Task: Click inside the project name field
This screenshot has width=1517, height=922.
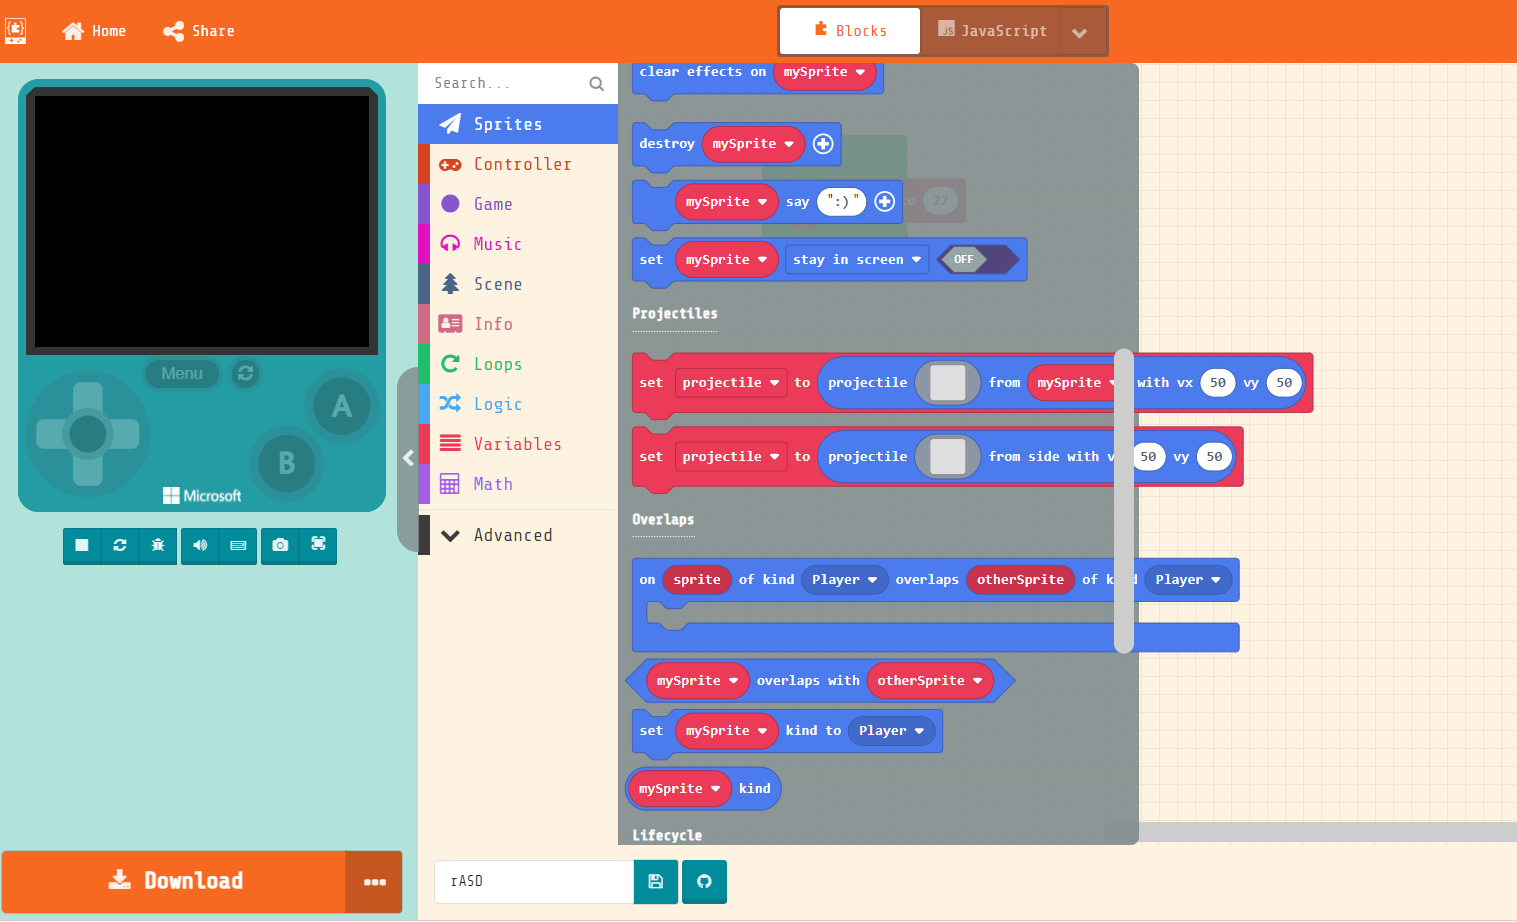Action: pyautogui.click(x=533, y=881)
